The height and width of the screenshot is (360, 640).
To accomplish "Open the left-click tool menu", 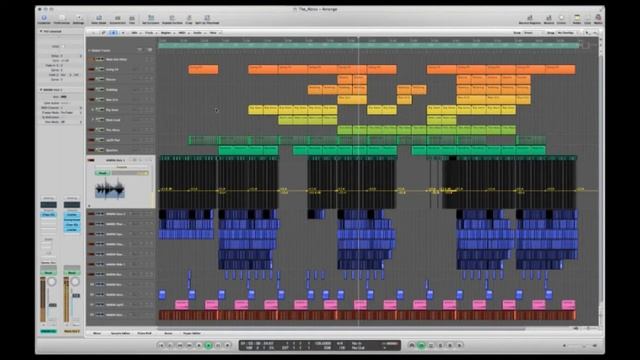I will click(587, 33).
